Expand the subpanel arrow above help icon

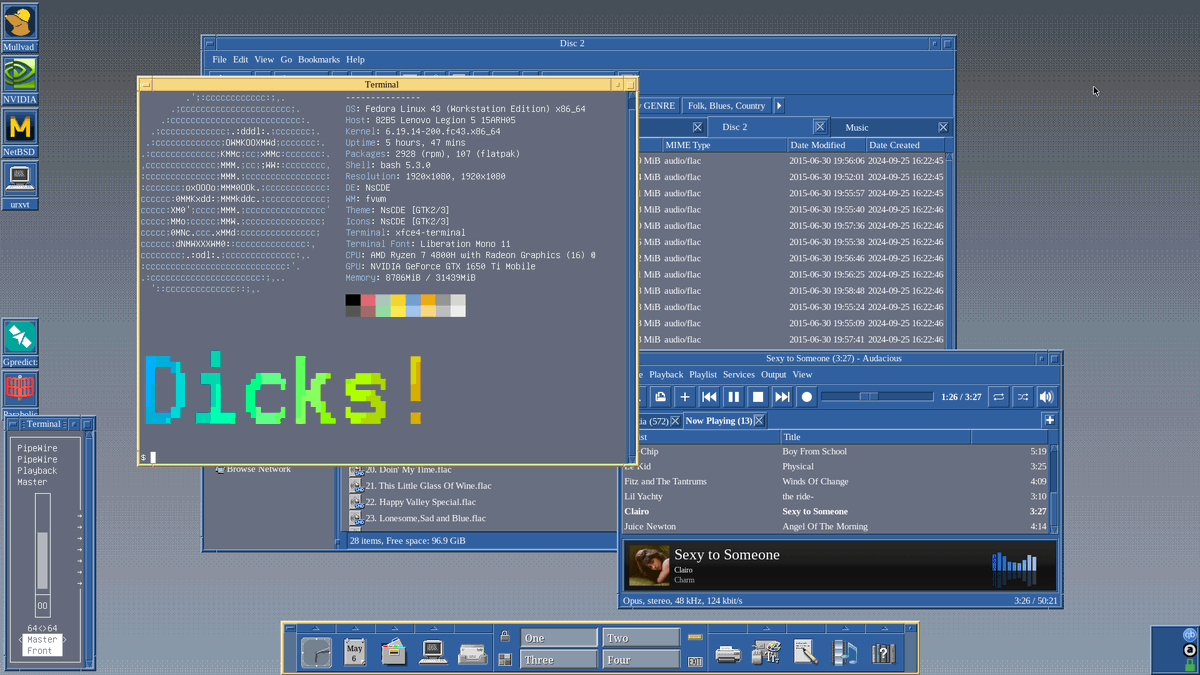(x=883, y=629)
